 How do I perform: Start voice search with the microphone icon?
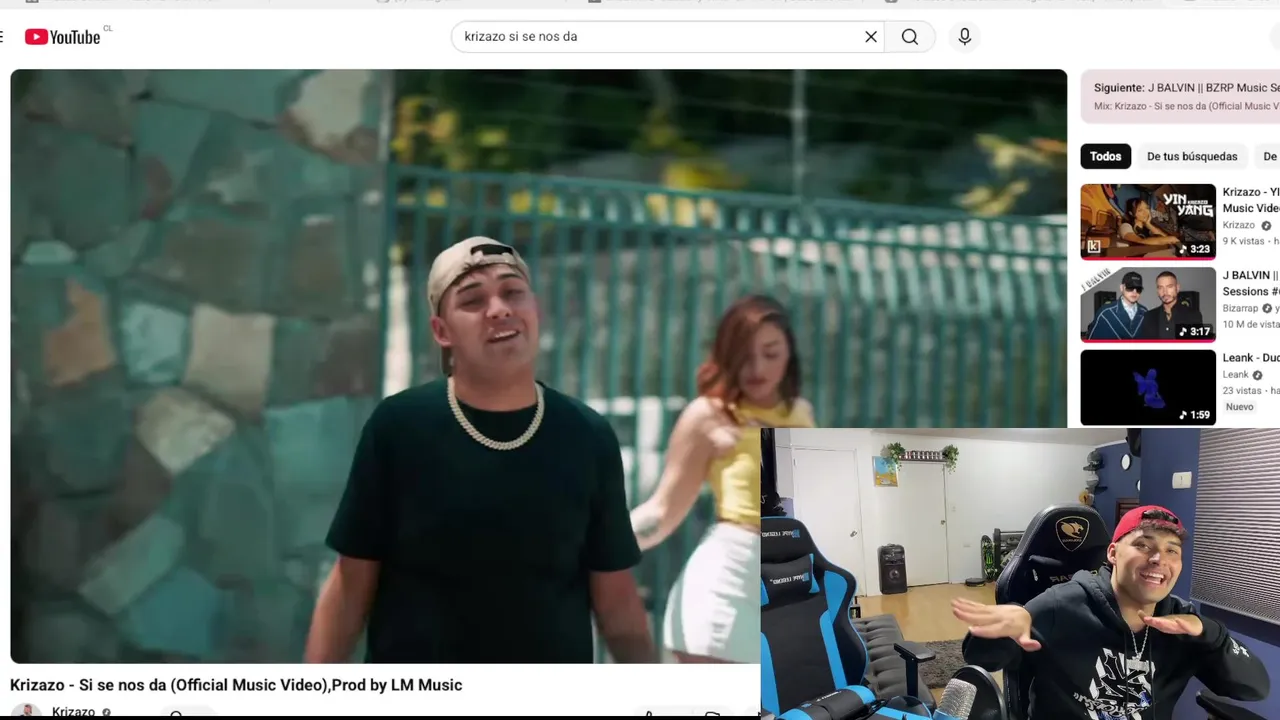[x=964, y=37]
